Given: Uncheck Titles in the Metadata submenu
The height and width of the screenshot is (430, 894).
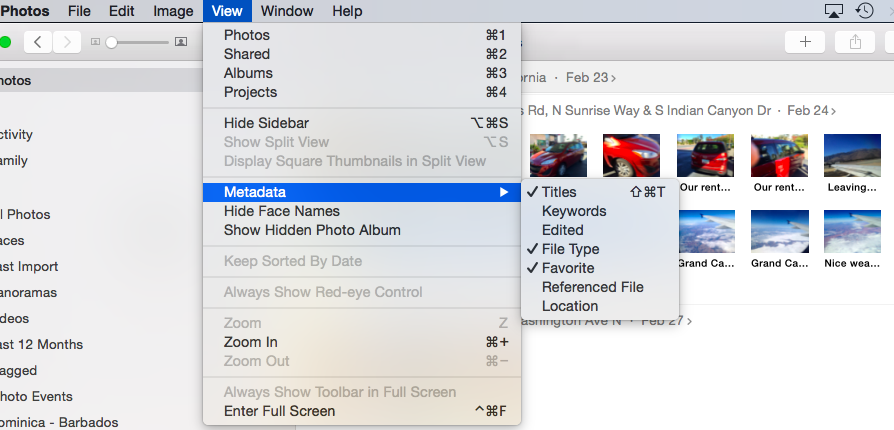Looking at the screenshot, I should tap(559, 192).
